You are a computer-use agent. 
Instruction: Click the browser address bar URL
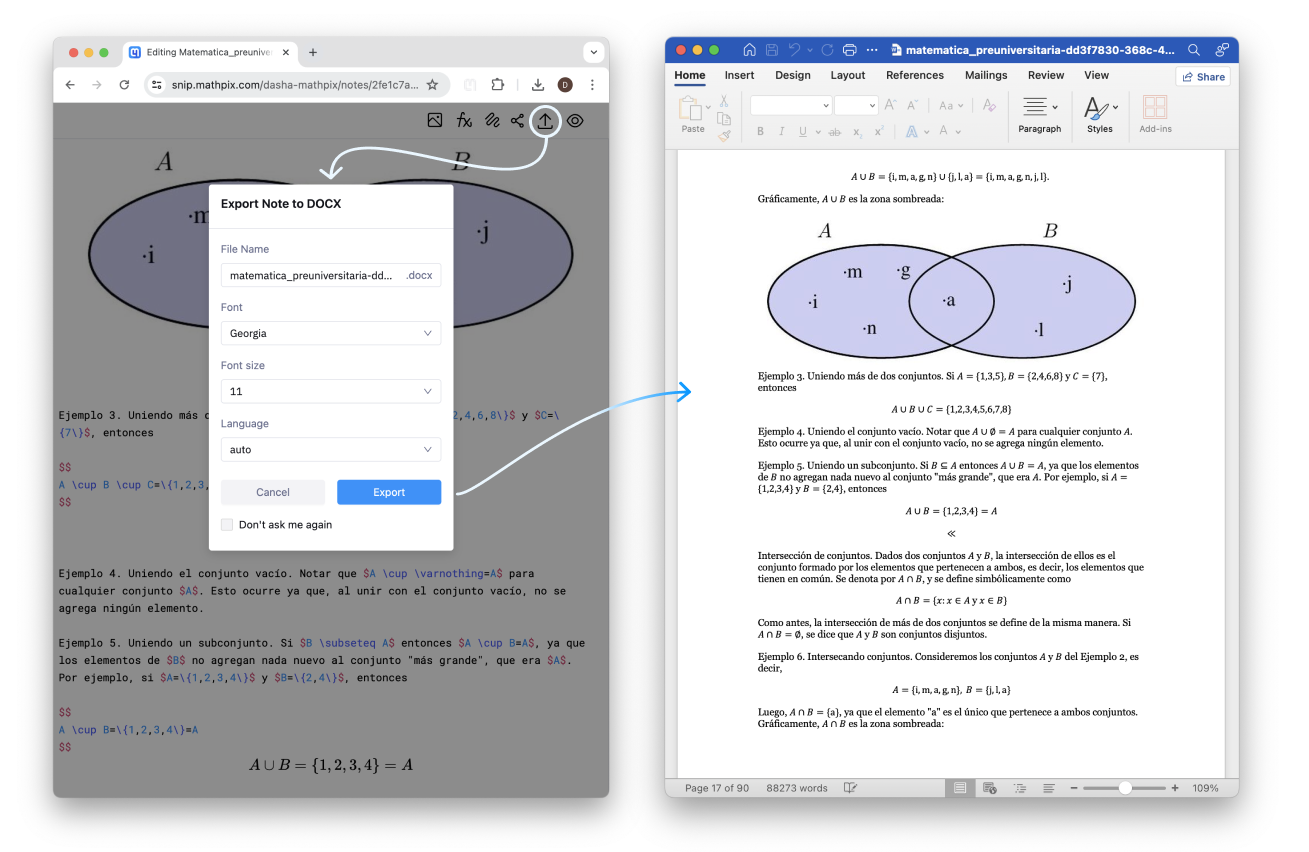295,85
